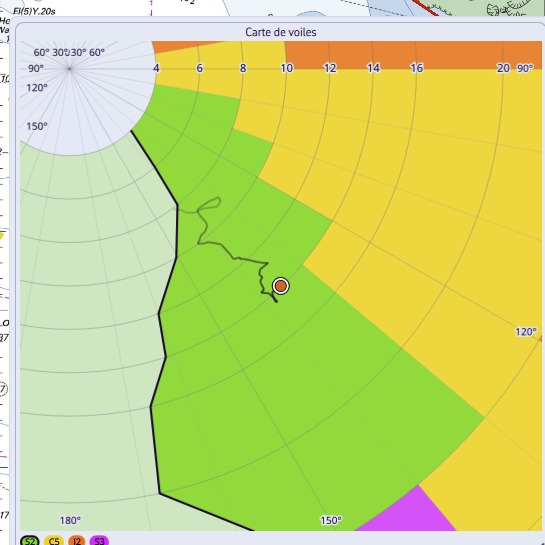Select the yellow C5 sail chip
This screenshot has height=545, width=545.
pos(54,540)
